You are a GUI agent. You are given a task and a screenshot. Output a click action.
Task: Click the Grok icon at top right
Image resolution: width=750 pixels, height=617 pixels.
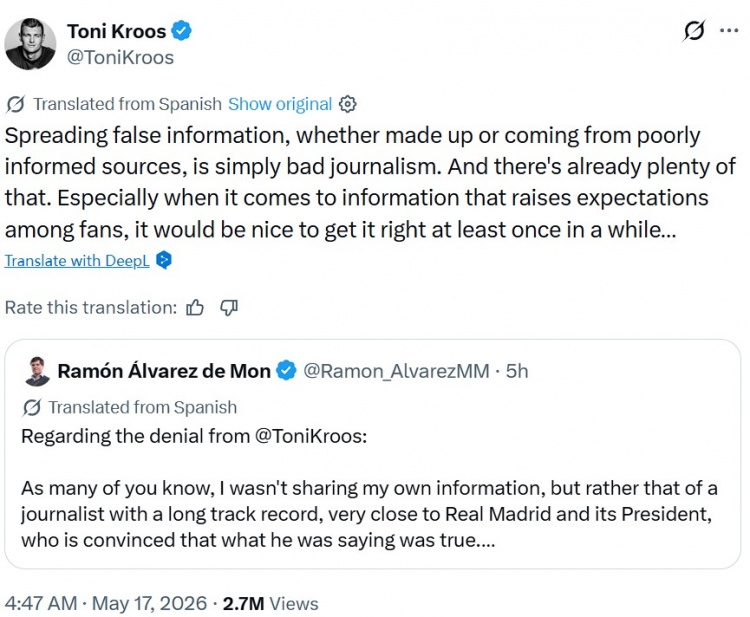pyautogui.click(x=694, y=31)
